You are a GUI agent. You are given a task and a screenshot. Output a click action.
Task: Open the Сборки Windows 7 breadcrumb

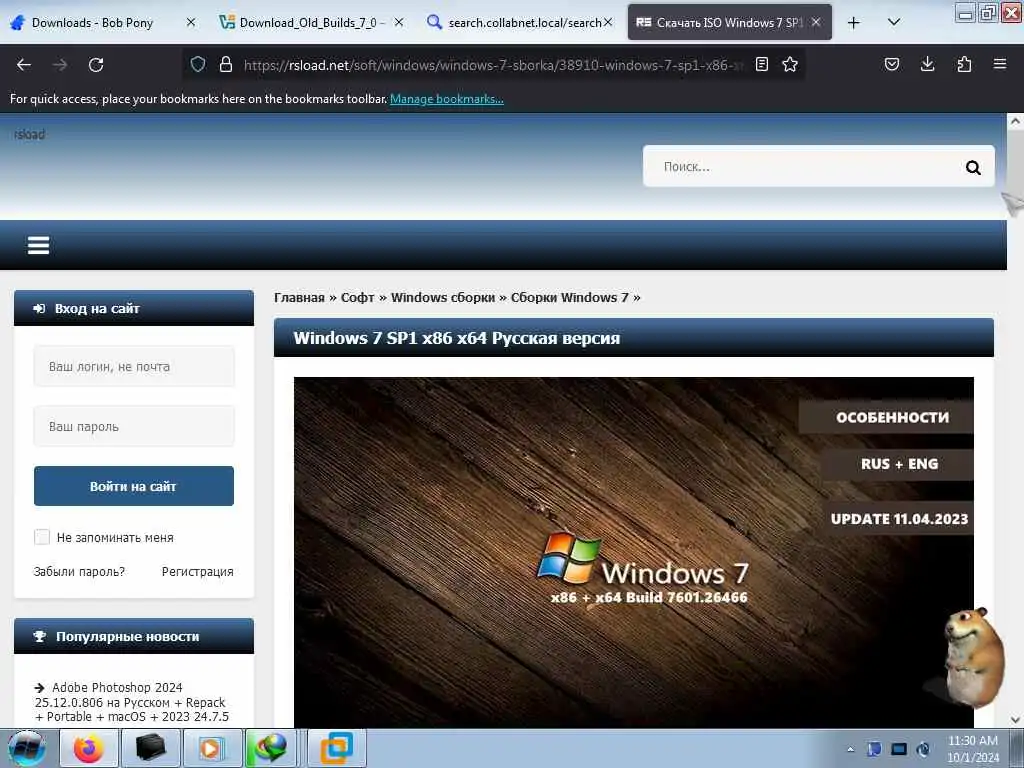coord(569,298)
